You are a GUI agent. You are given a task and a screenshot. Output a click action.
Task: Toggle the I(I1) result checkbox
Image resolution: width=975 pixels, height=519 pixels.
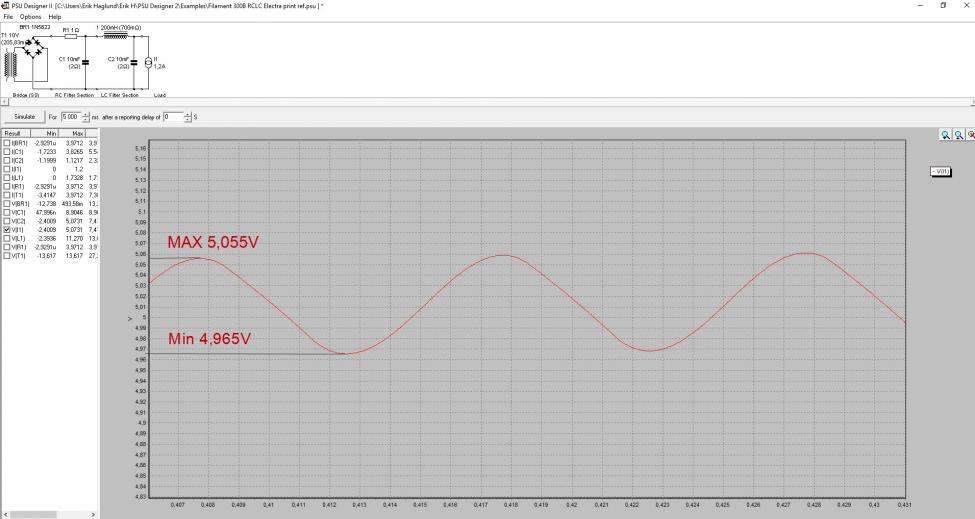click(x=7, y=169)
